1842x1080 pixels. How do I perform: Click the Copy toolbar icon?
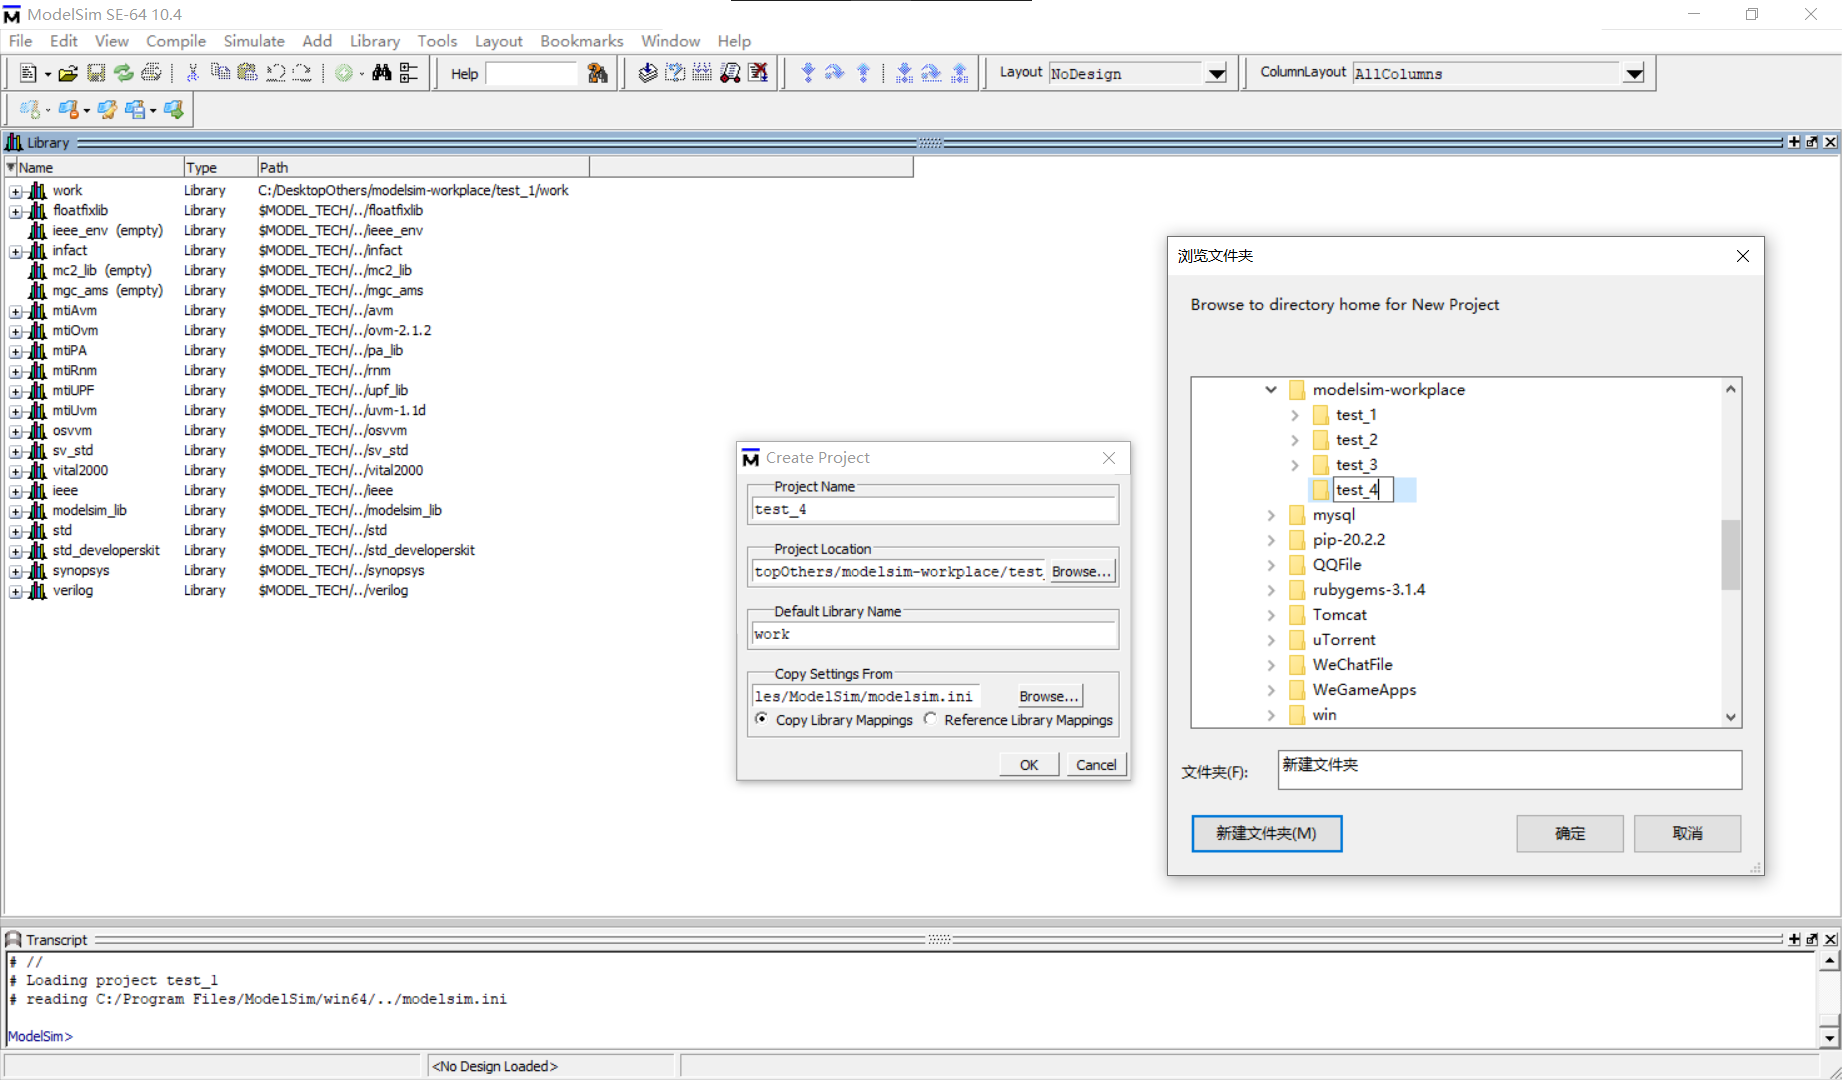point(220,73)
